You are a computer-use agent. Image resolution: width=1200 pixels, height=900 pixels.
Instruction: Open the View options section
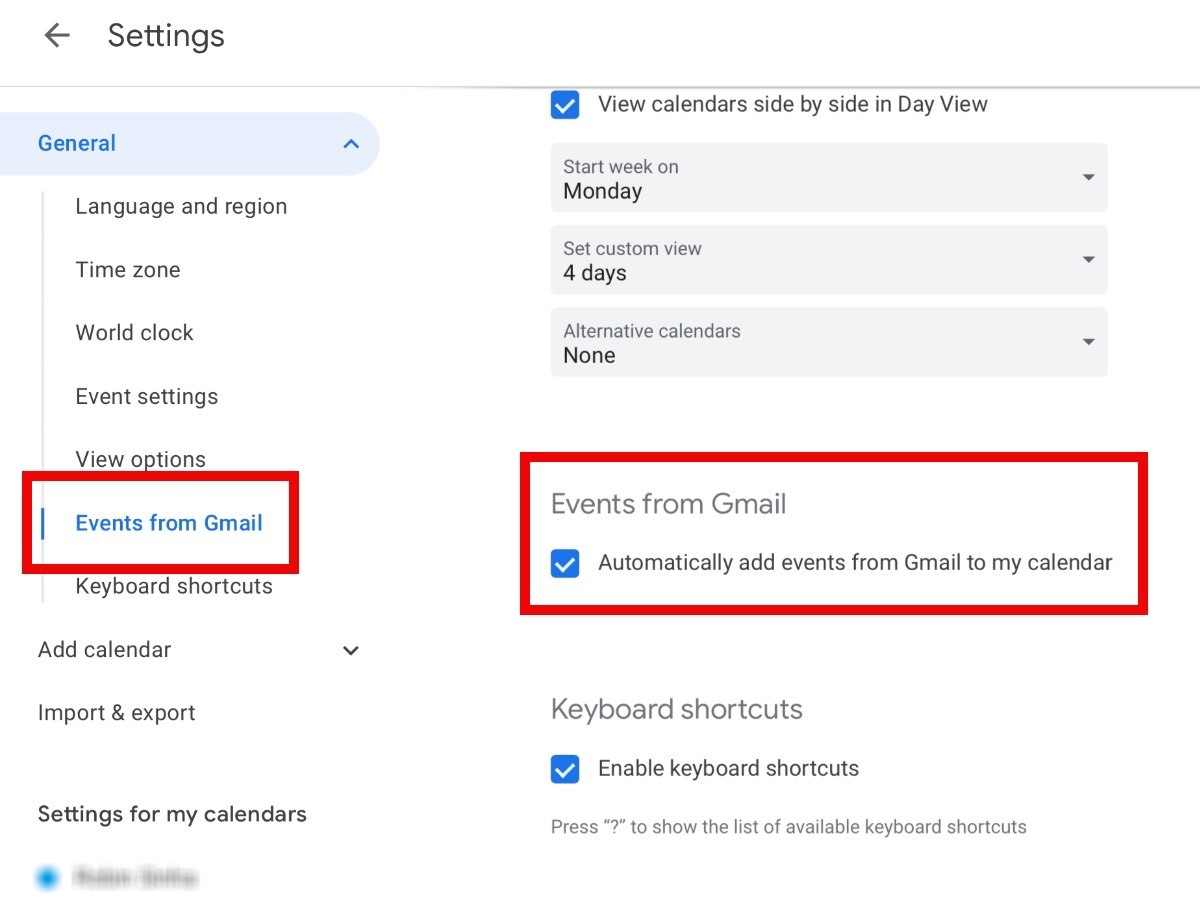tap(140, 459)
